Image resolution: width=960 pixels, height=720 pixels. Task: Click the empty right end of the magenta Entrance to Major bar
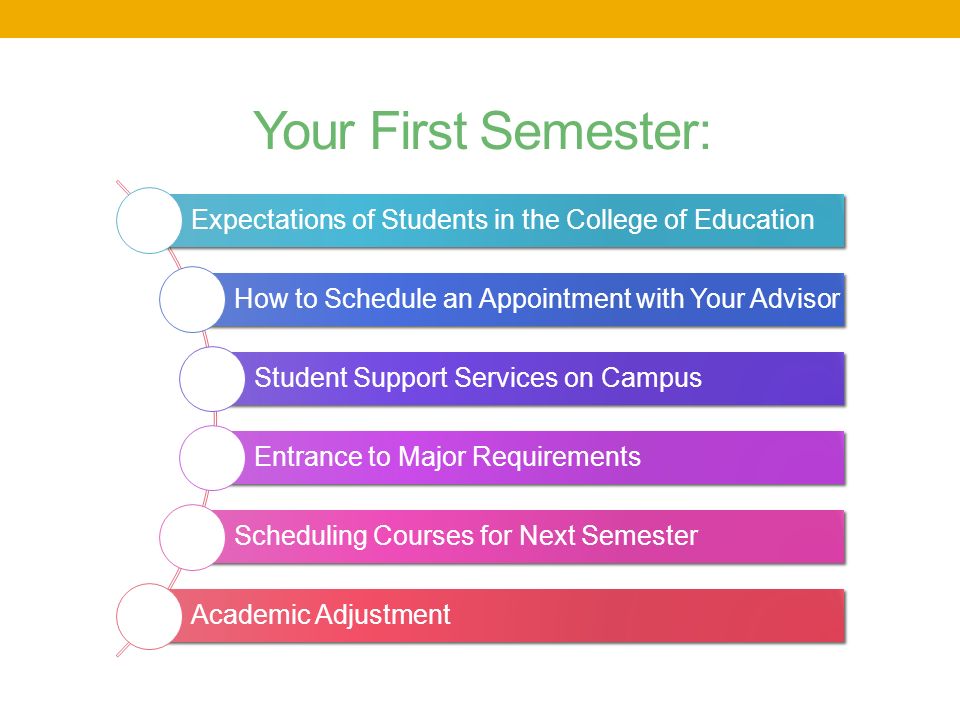tap(744, 457)
